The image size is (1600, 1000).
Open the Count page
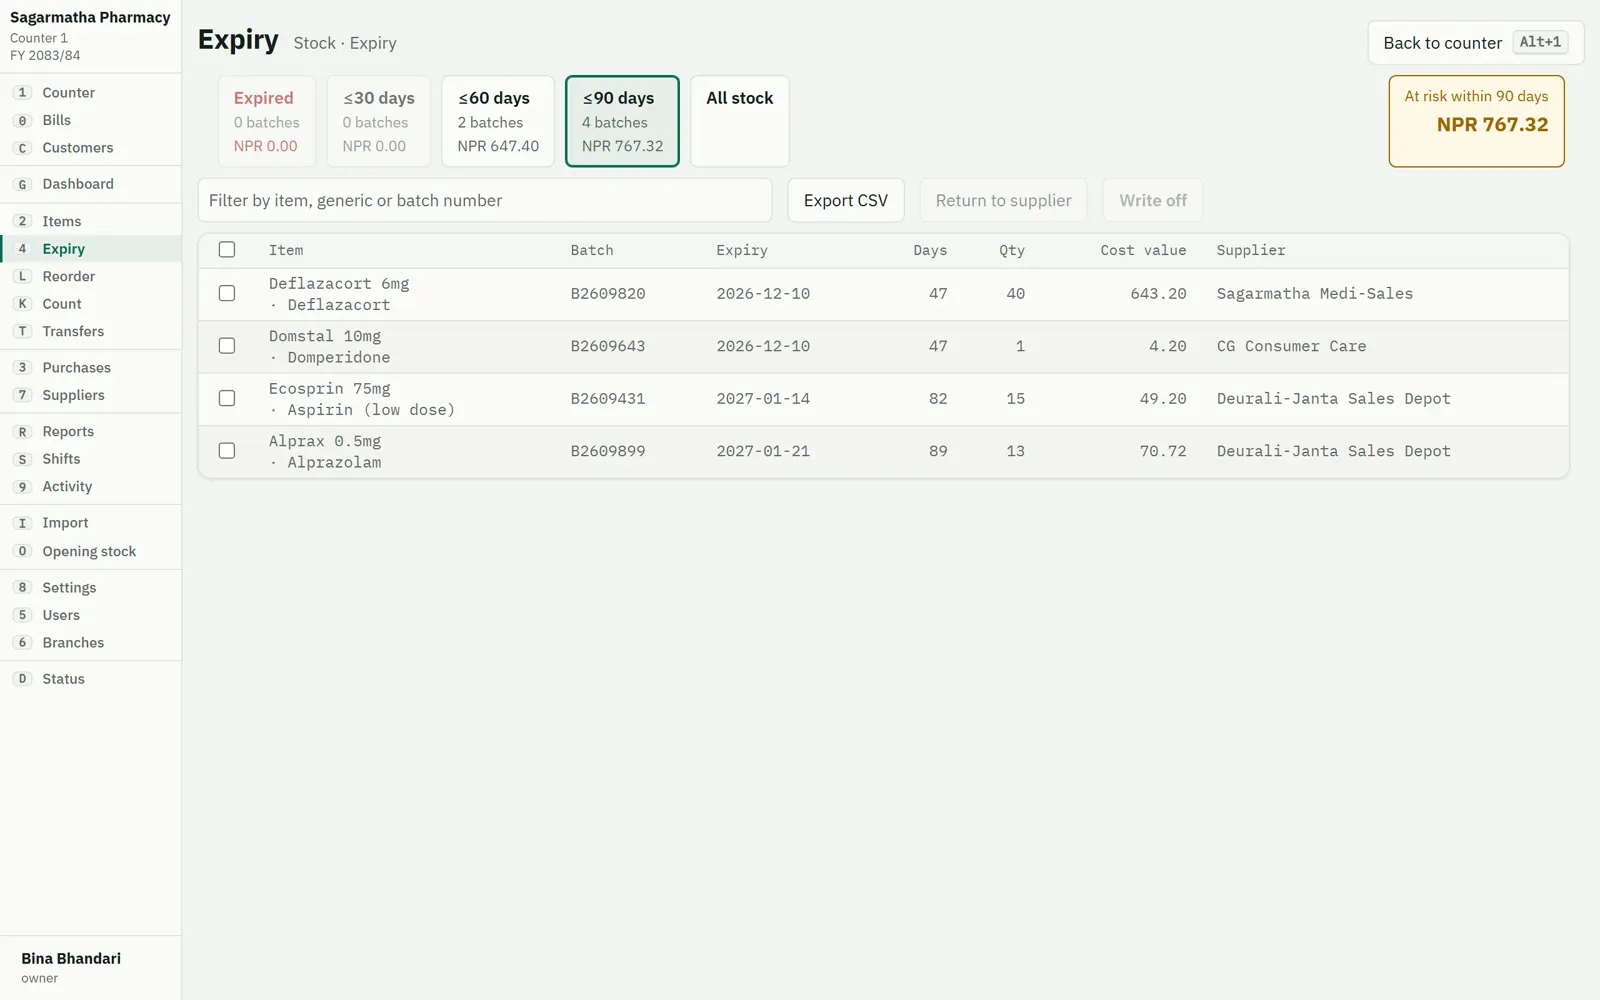pyautogui.click(x=91, y=304)
